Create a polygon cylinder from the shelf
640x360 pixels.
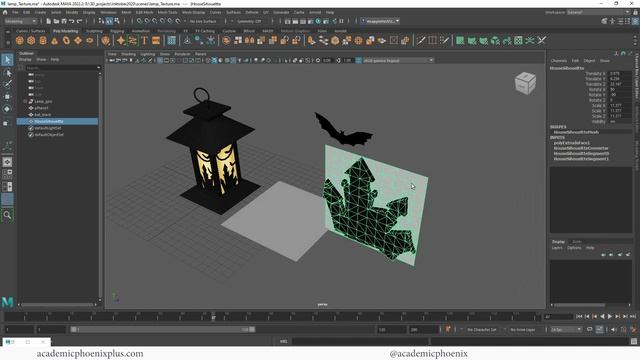43,40
